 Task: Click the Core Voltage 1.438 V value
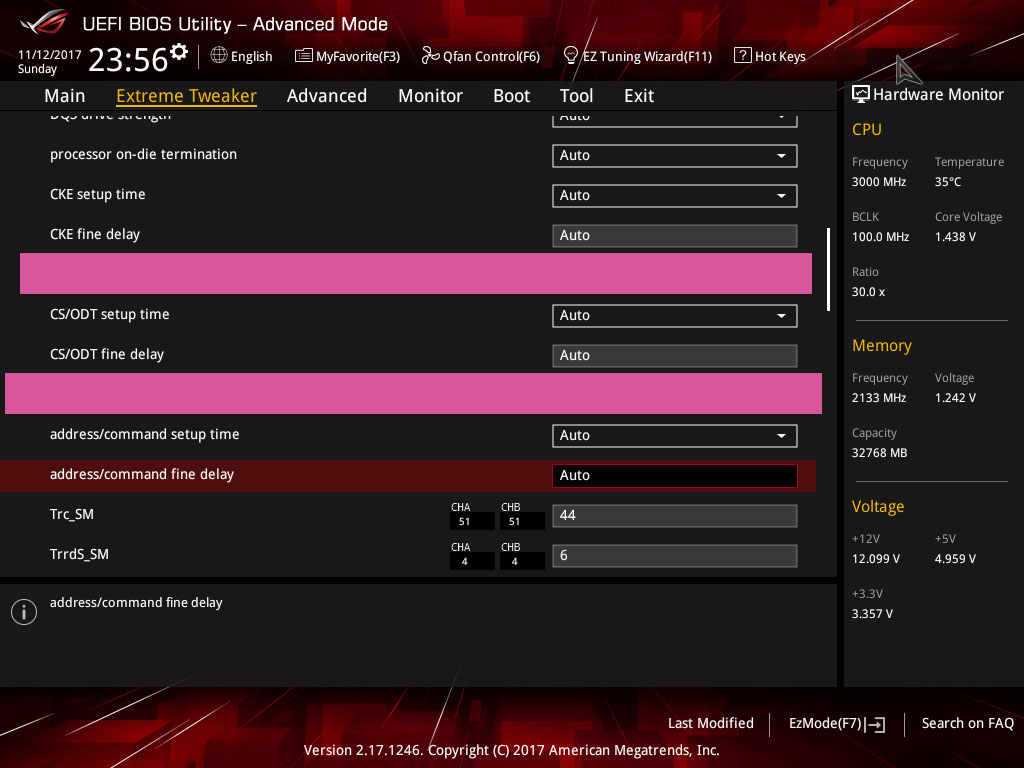tap(955, 236)
